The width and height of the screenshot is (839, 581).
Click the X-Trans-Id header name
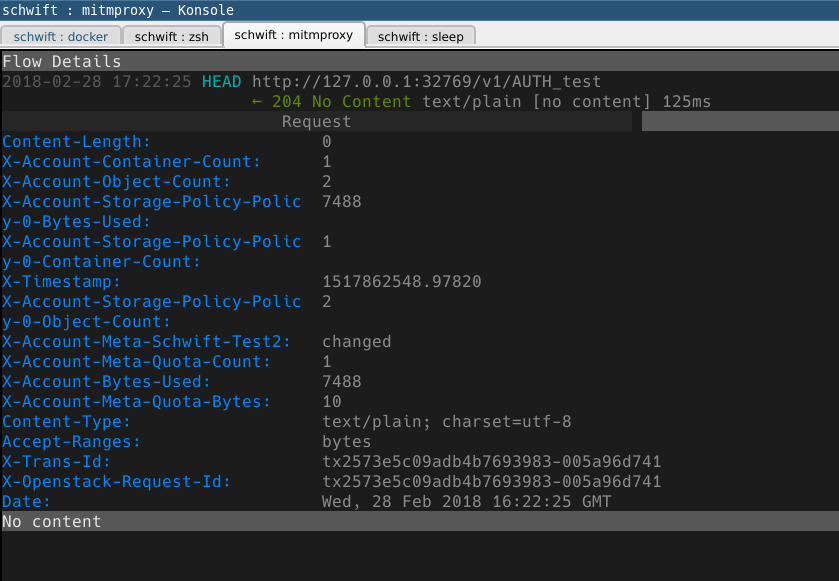point(56,461)
